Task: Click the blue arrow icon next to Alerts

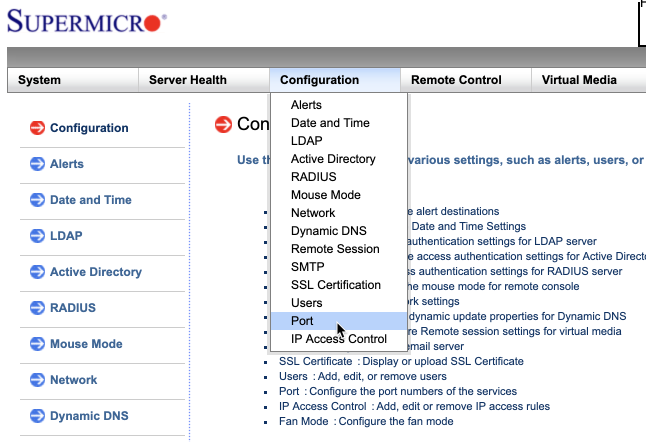Action: tap(37, 164)
